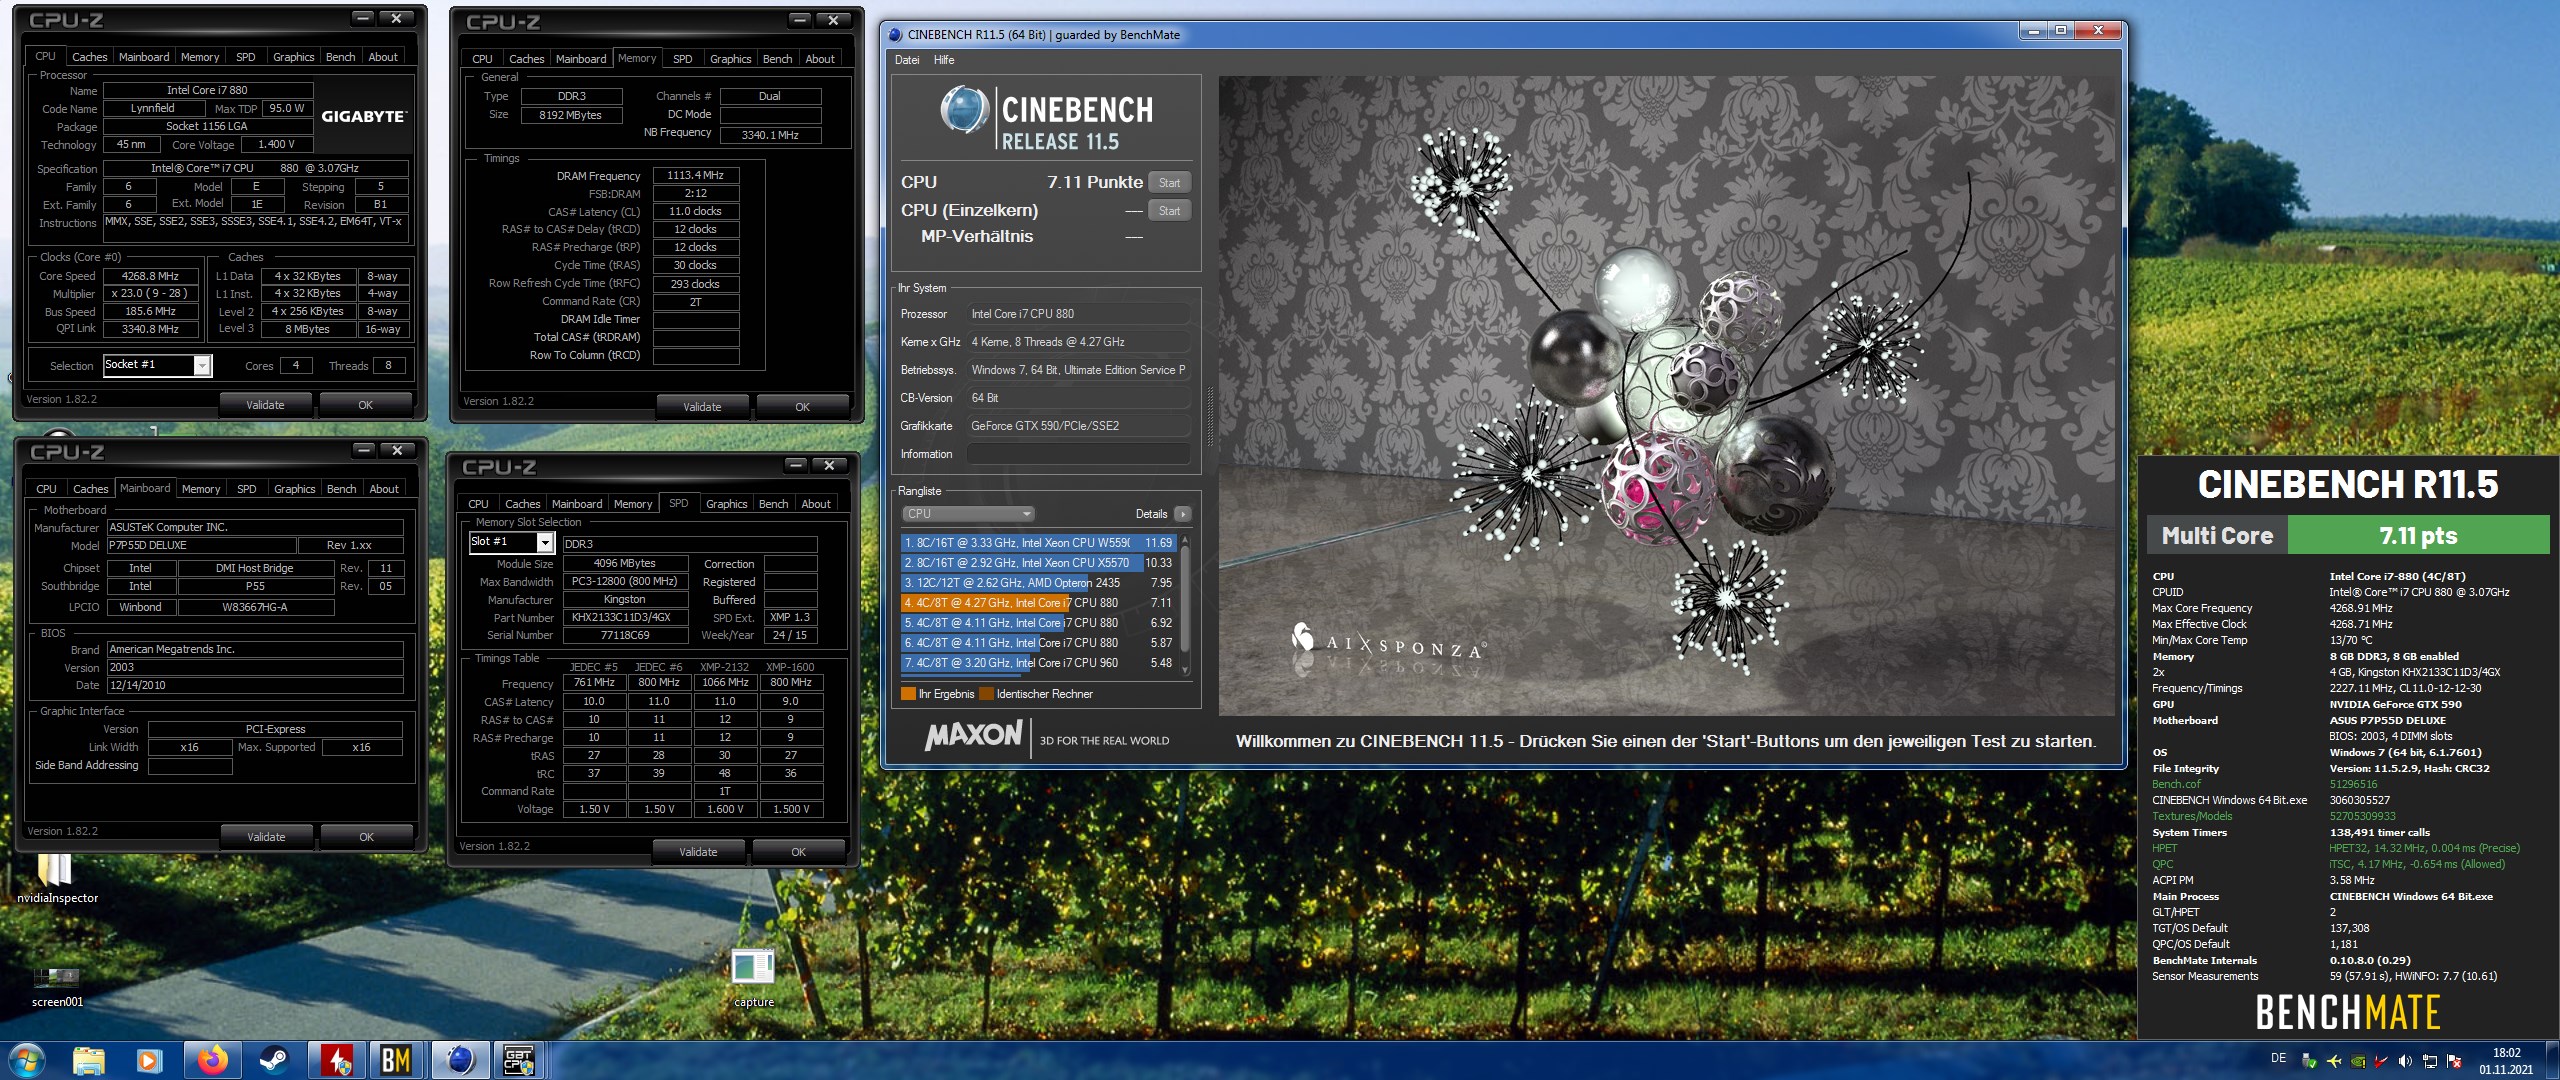Open the Action Center flag icon

[2453, 1061]
